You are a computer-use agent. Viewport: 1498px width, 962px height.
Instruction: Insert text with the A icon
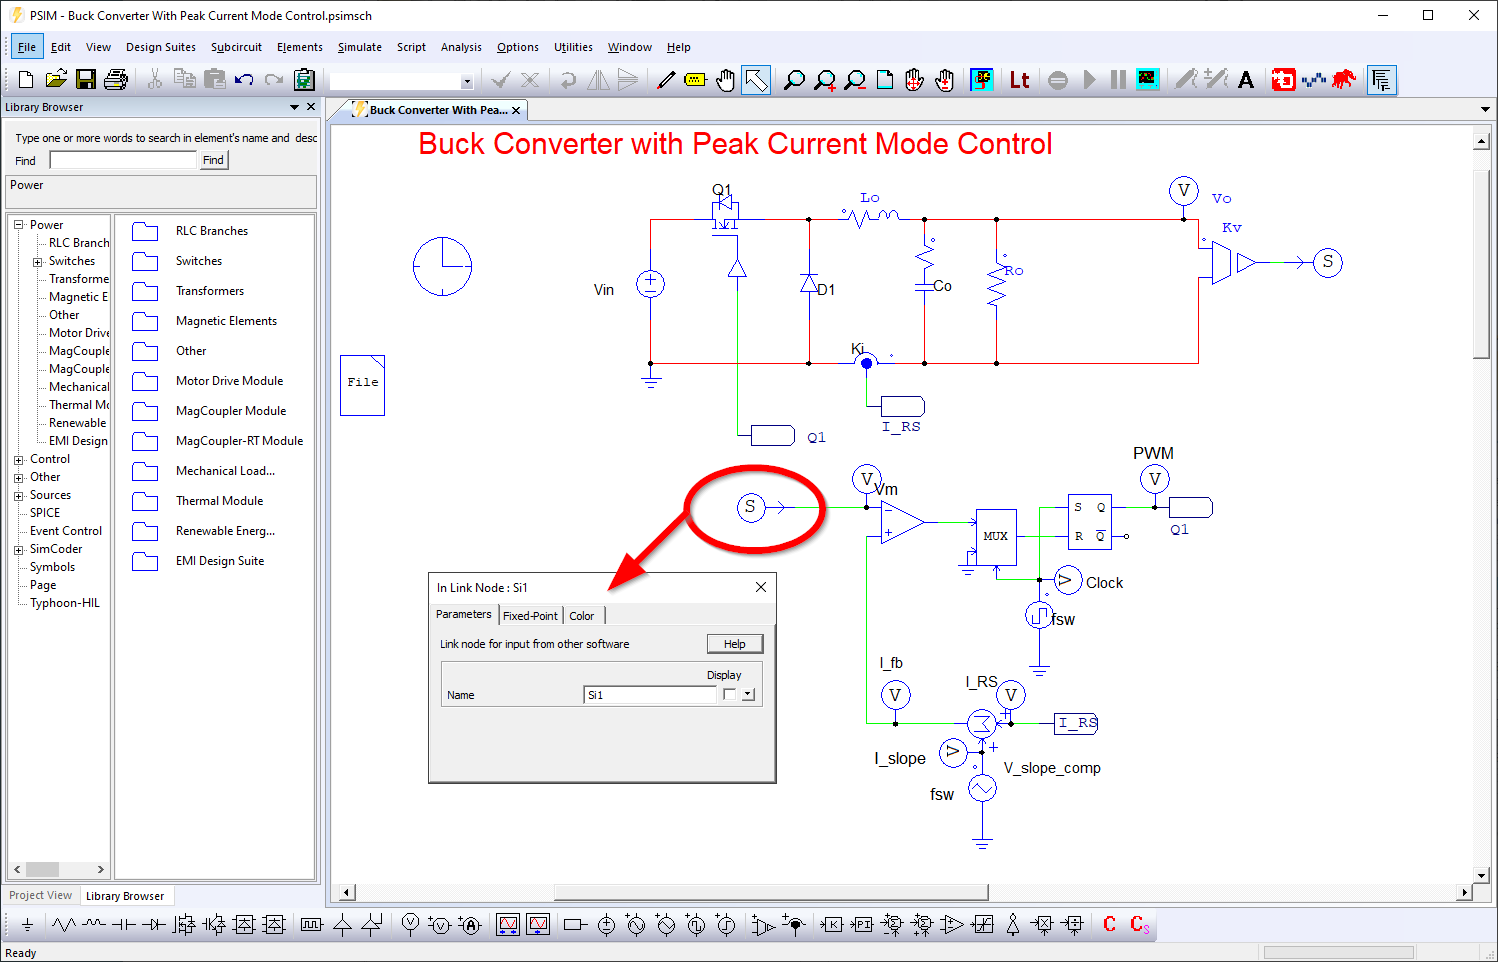pos(1246,80)
